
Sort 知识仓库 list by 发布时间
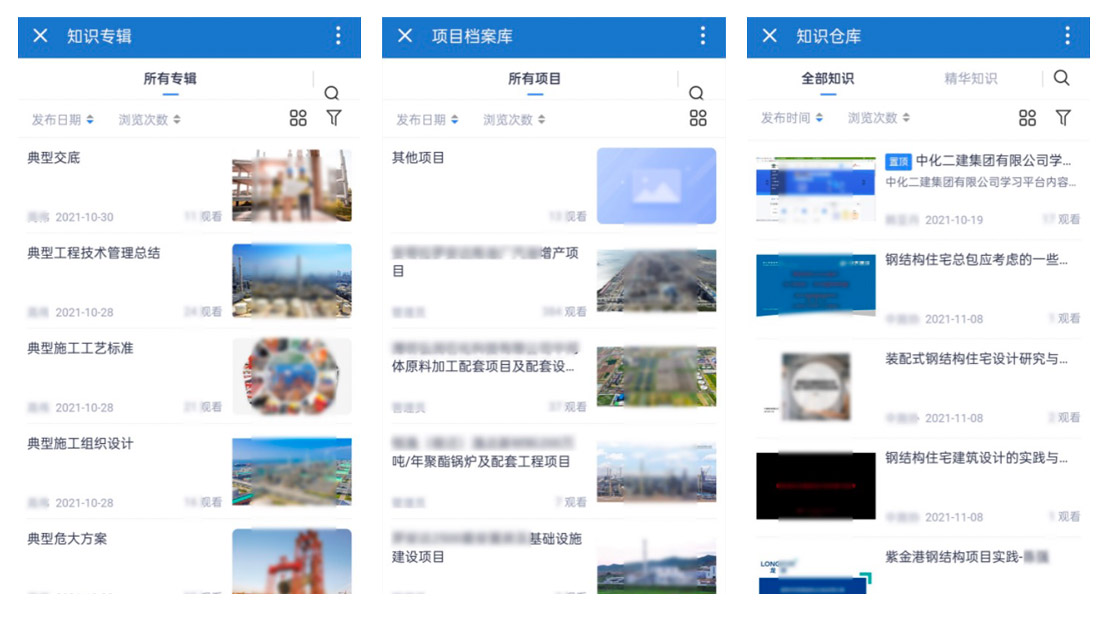[x=791, y=118]
